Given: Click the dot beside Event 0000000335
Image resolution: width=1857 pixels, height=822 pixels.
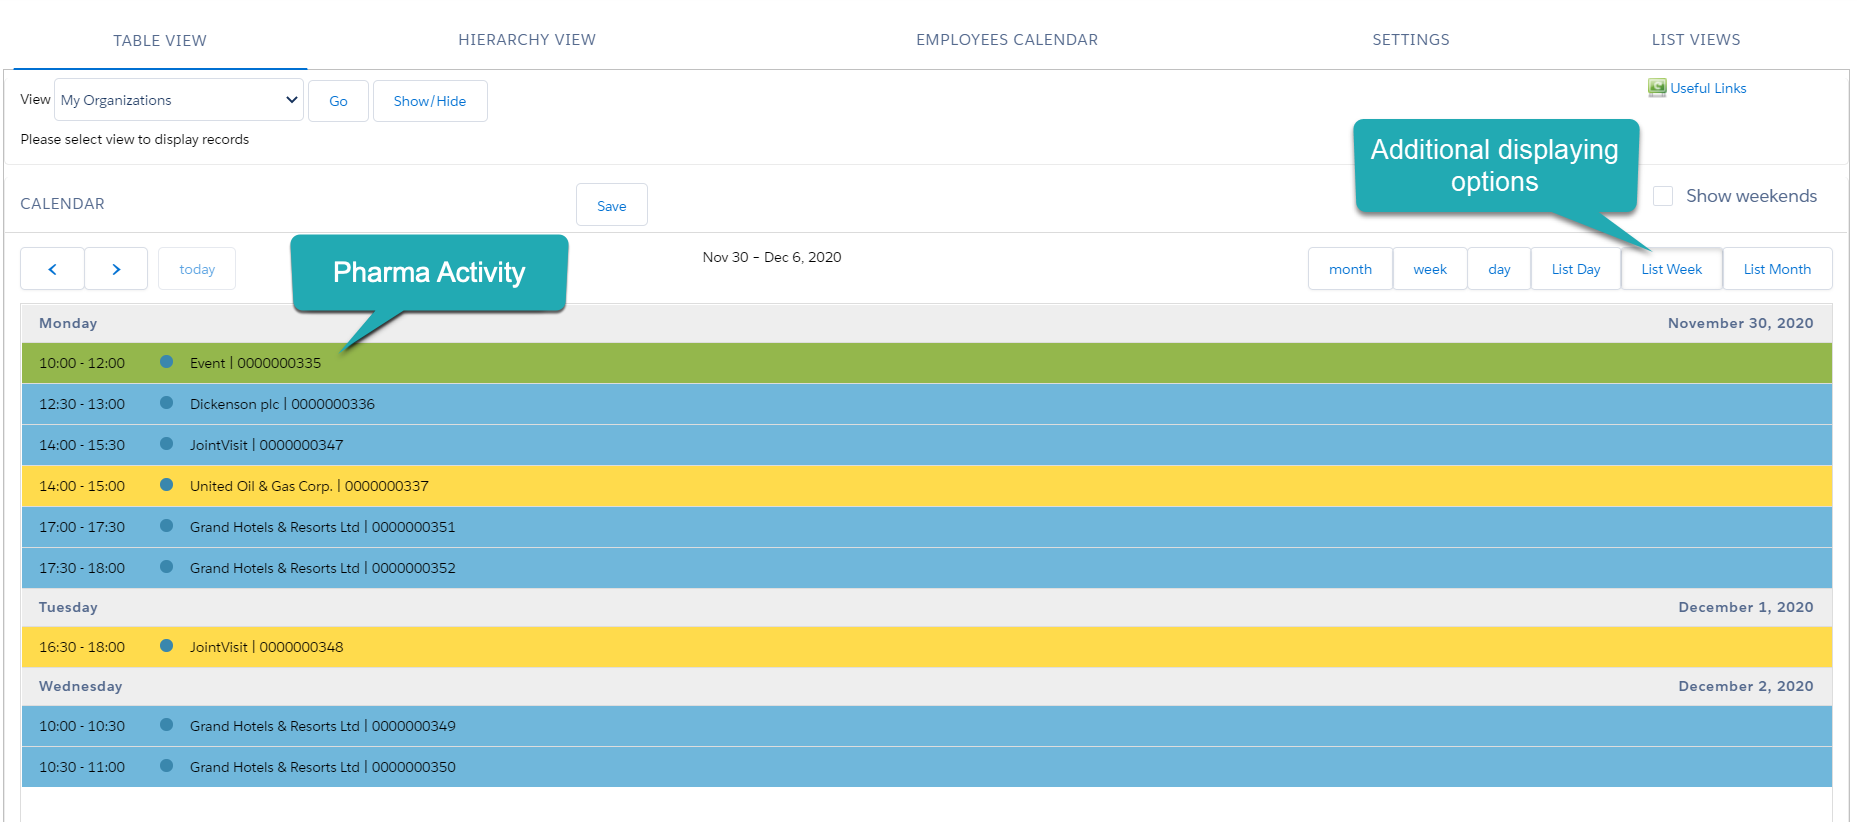Looking at the screenshot, I should [x=167, y=362].
